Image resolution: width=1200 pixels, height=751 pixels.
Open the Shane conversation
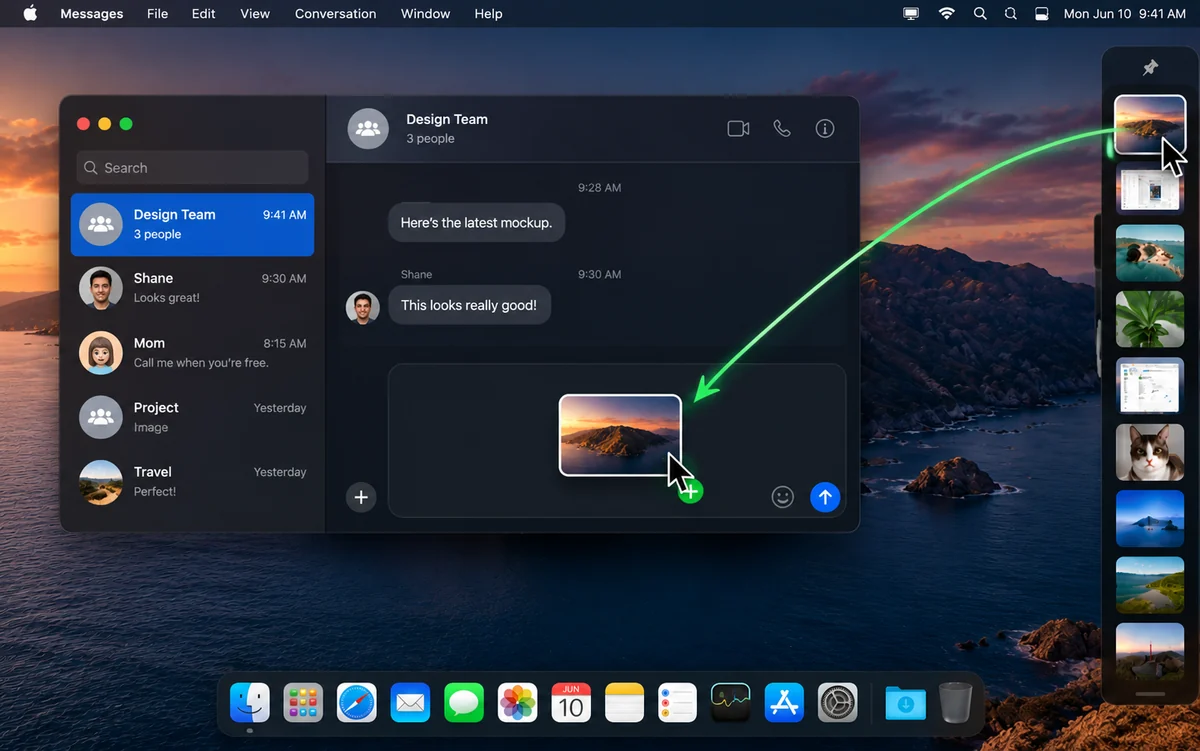(192, 288)
